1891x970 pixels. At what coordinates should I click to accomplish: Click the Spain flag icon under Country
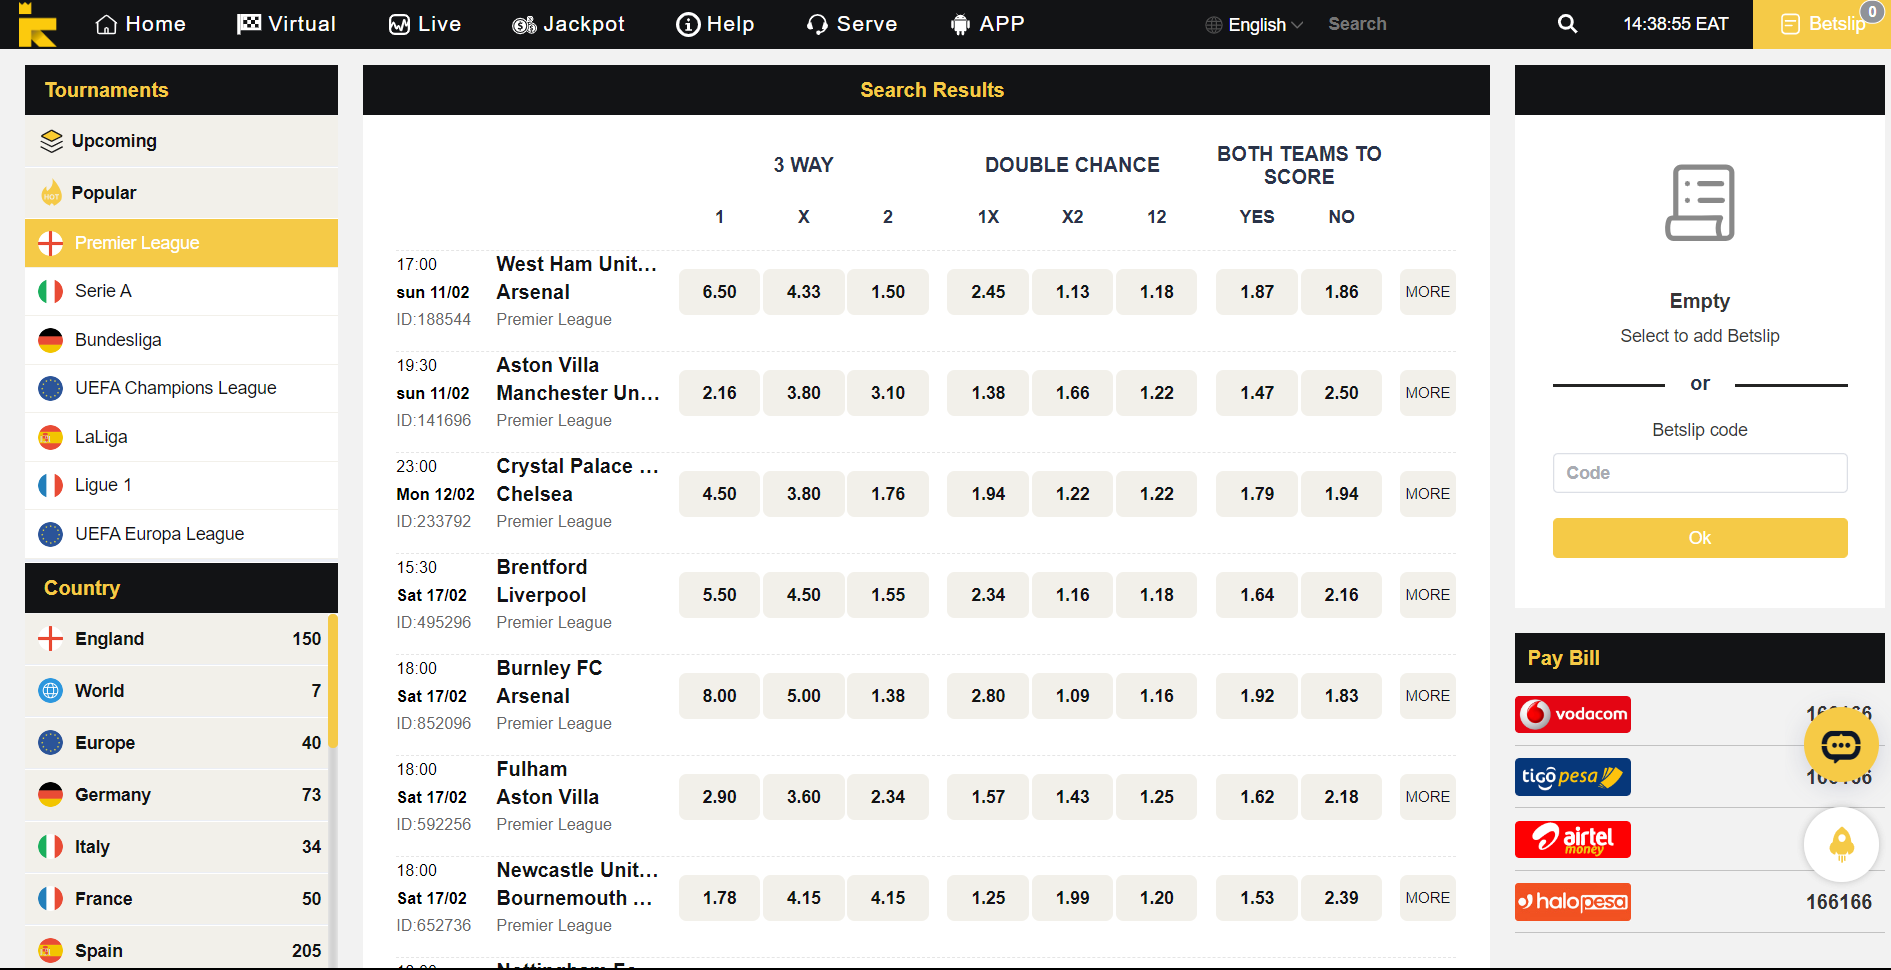pyautogui.click(x=50, y=950)
